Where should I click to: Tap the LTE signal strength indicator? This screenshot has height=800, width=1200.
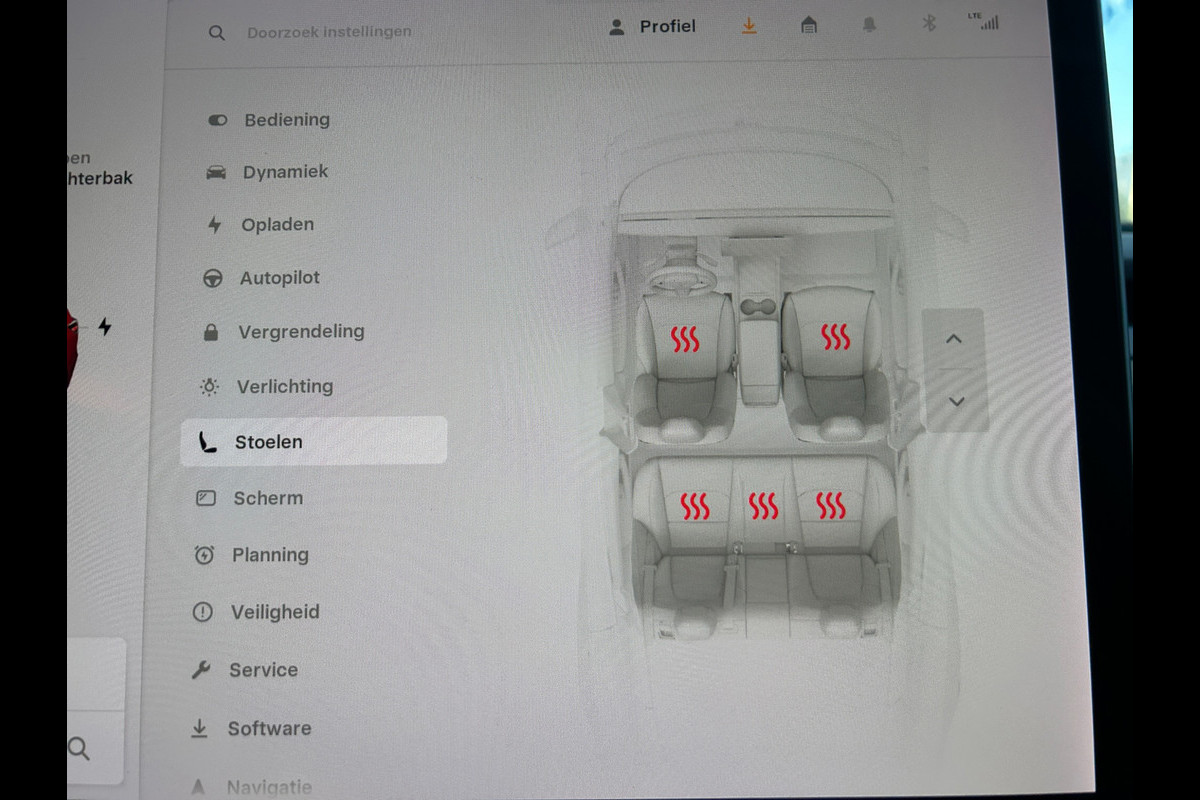pos(983,21)
